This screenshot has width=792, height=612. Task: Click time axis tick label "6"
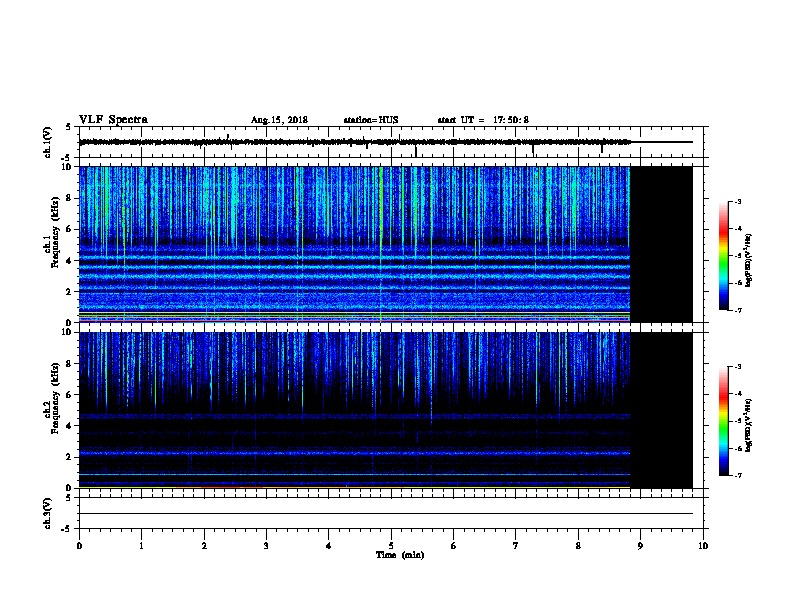point(454,546)
